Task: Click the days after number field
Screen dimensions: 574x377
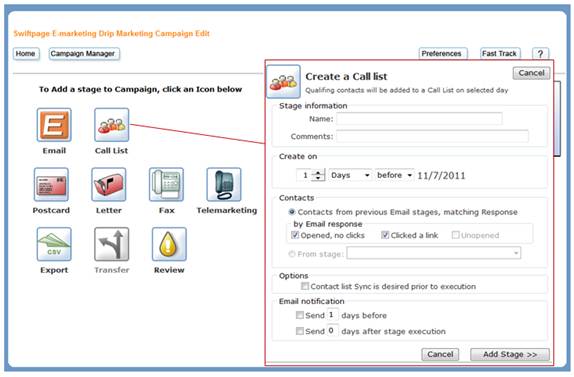Action: click(x=332, y=331)
